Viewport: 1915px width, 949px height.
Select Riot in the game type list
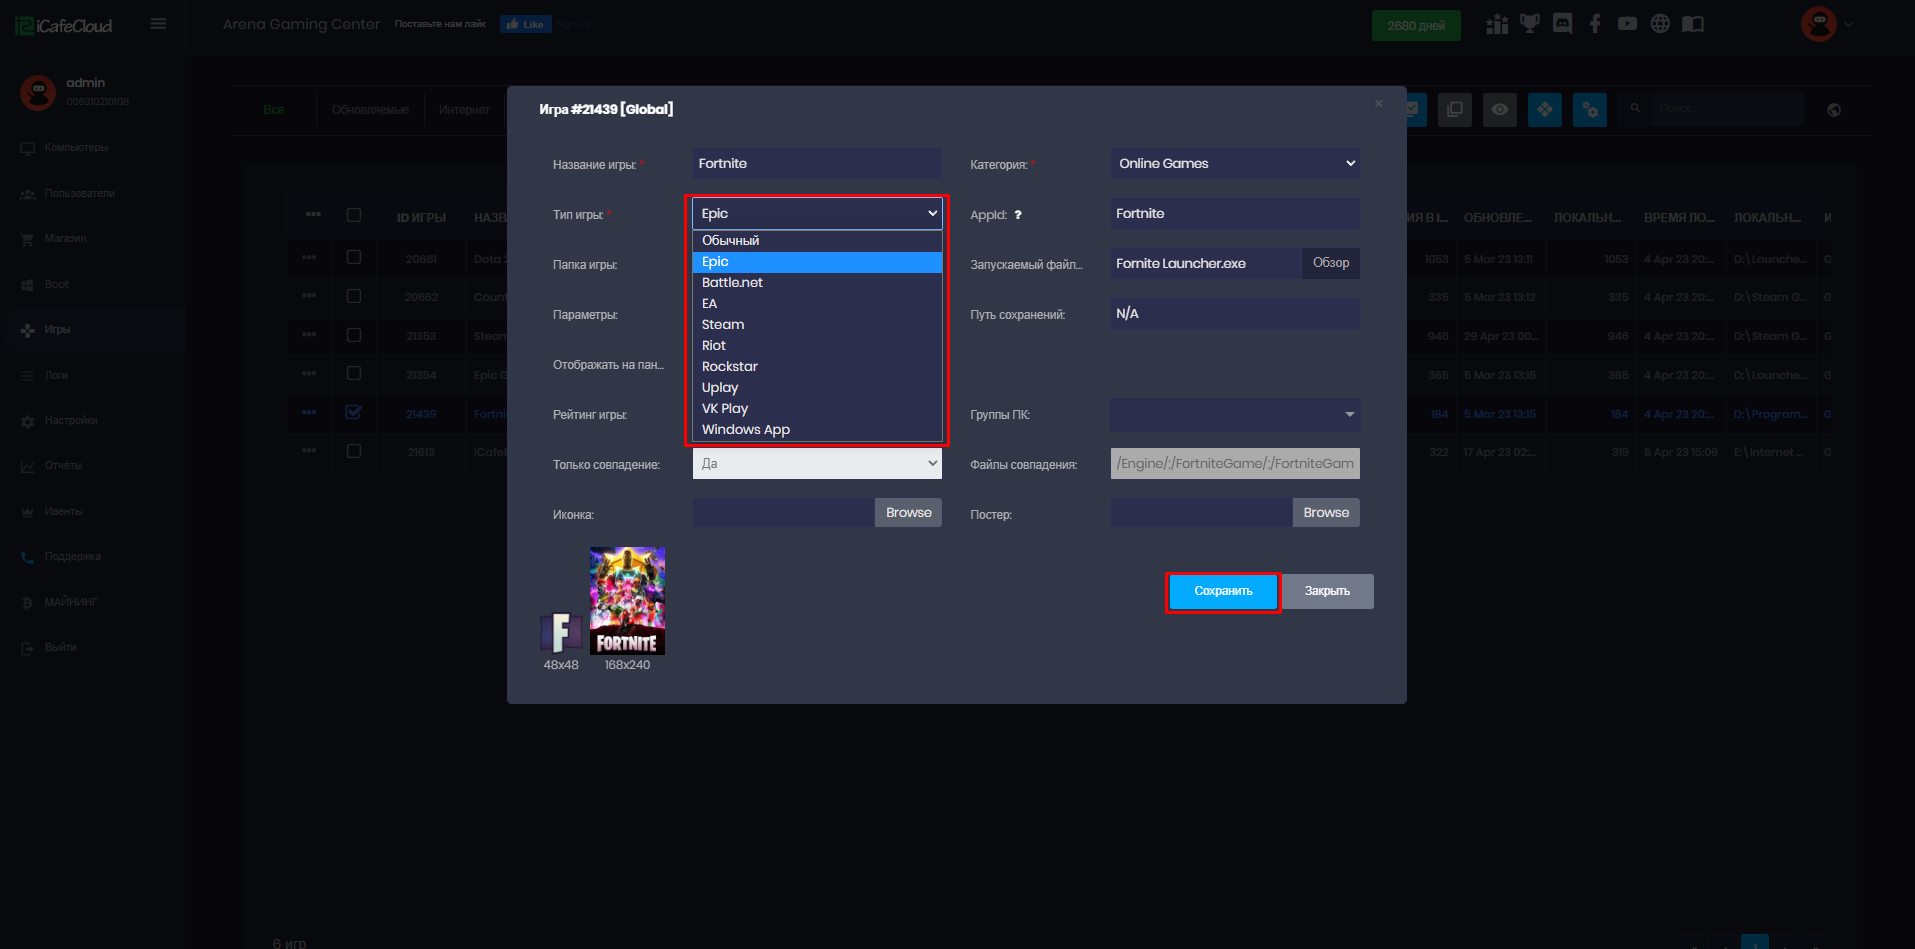(817, 346)
